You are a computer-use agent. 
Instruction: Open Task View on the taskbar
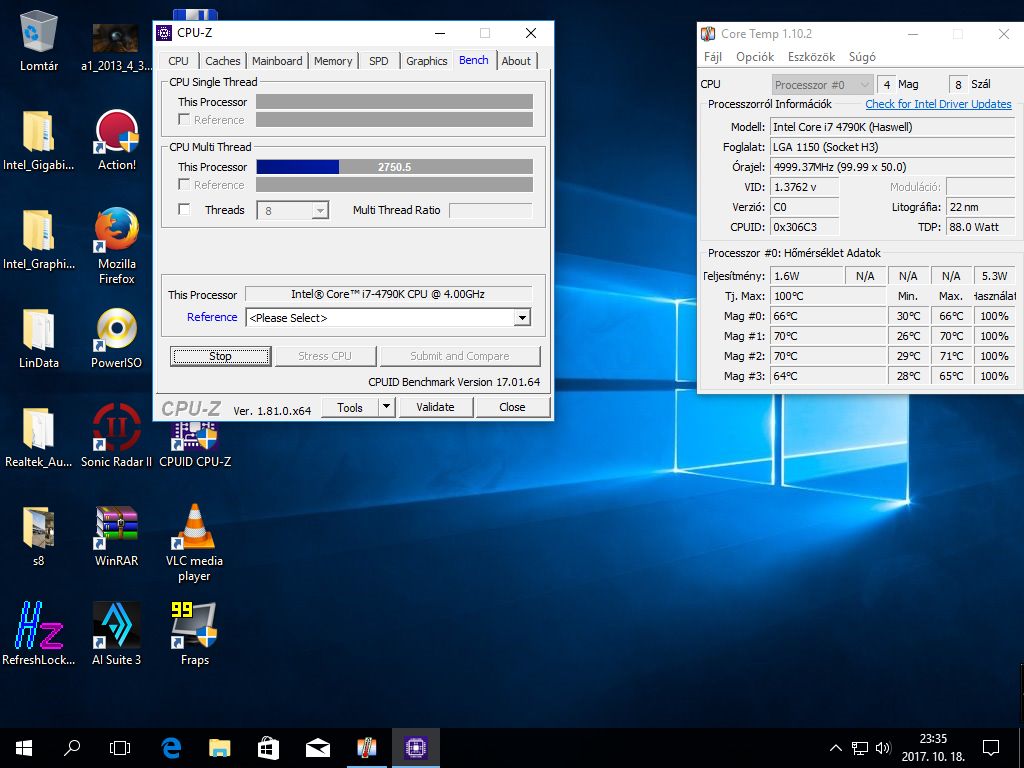[120, 748]
